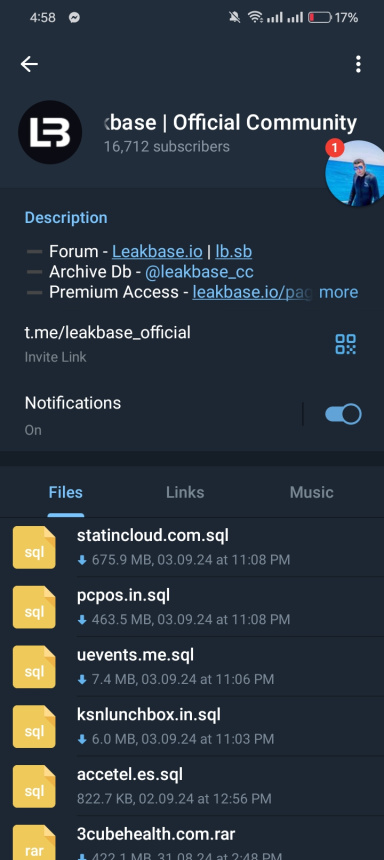Viewport: 384px width, 860px height.
Task: Tap the 'Invite Link' caption
Action: coord(55,357)
